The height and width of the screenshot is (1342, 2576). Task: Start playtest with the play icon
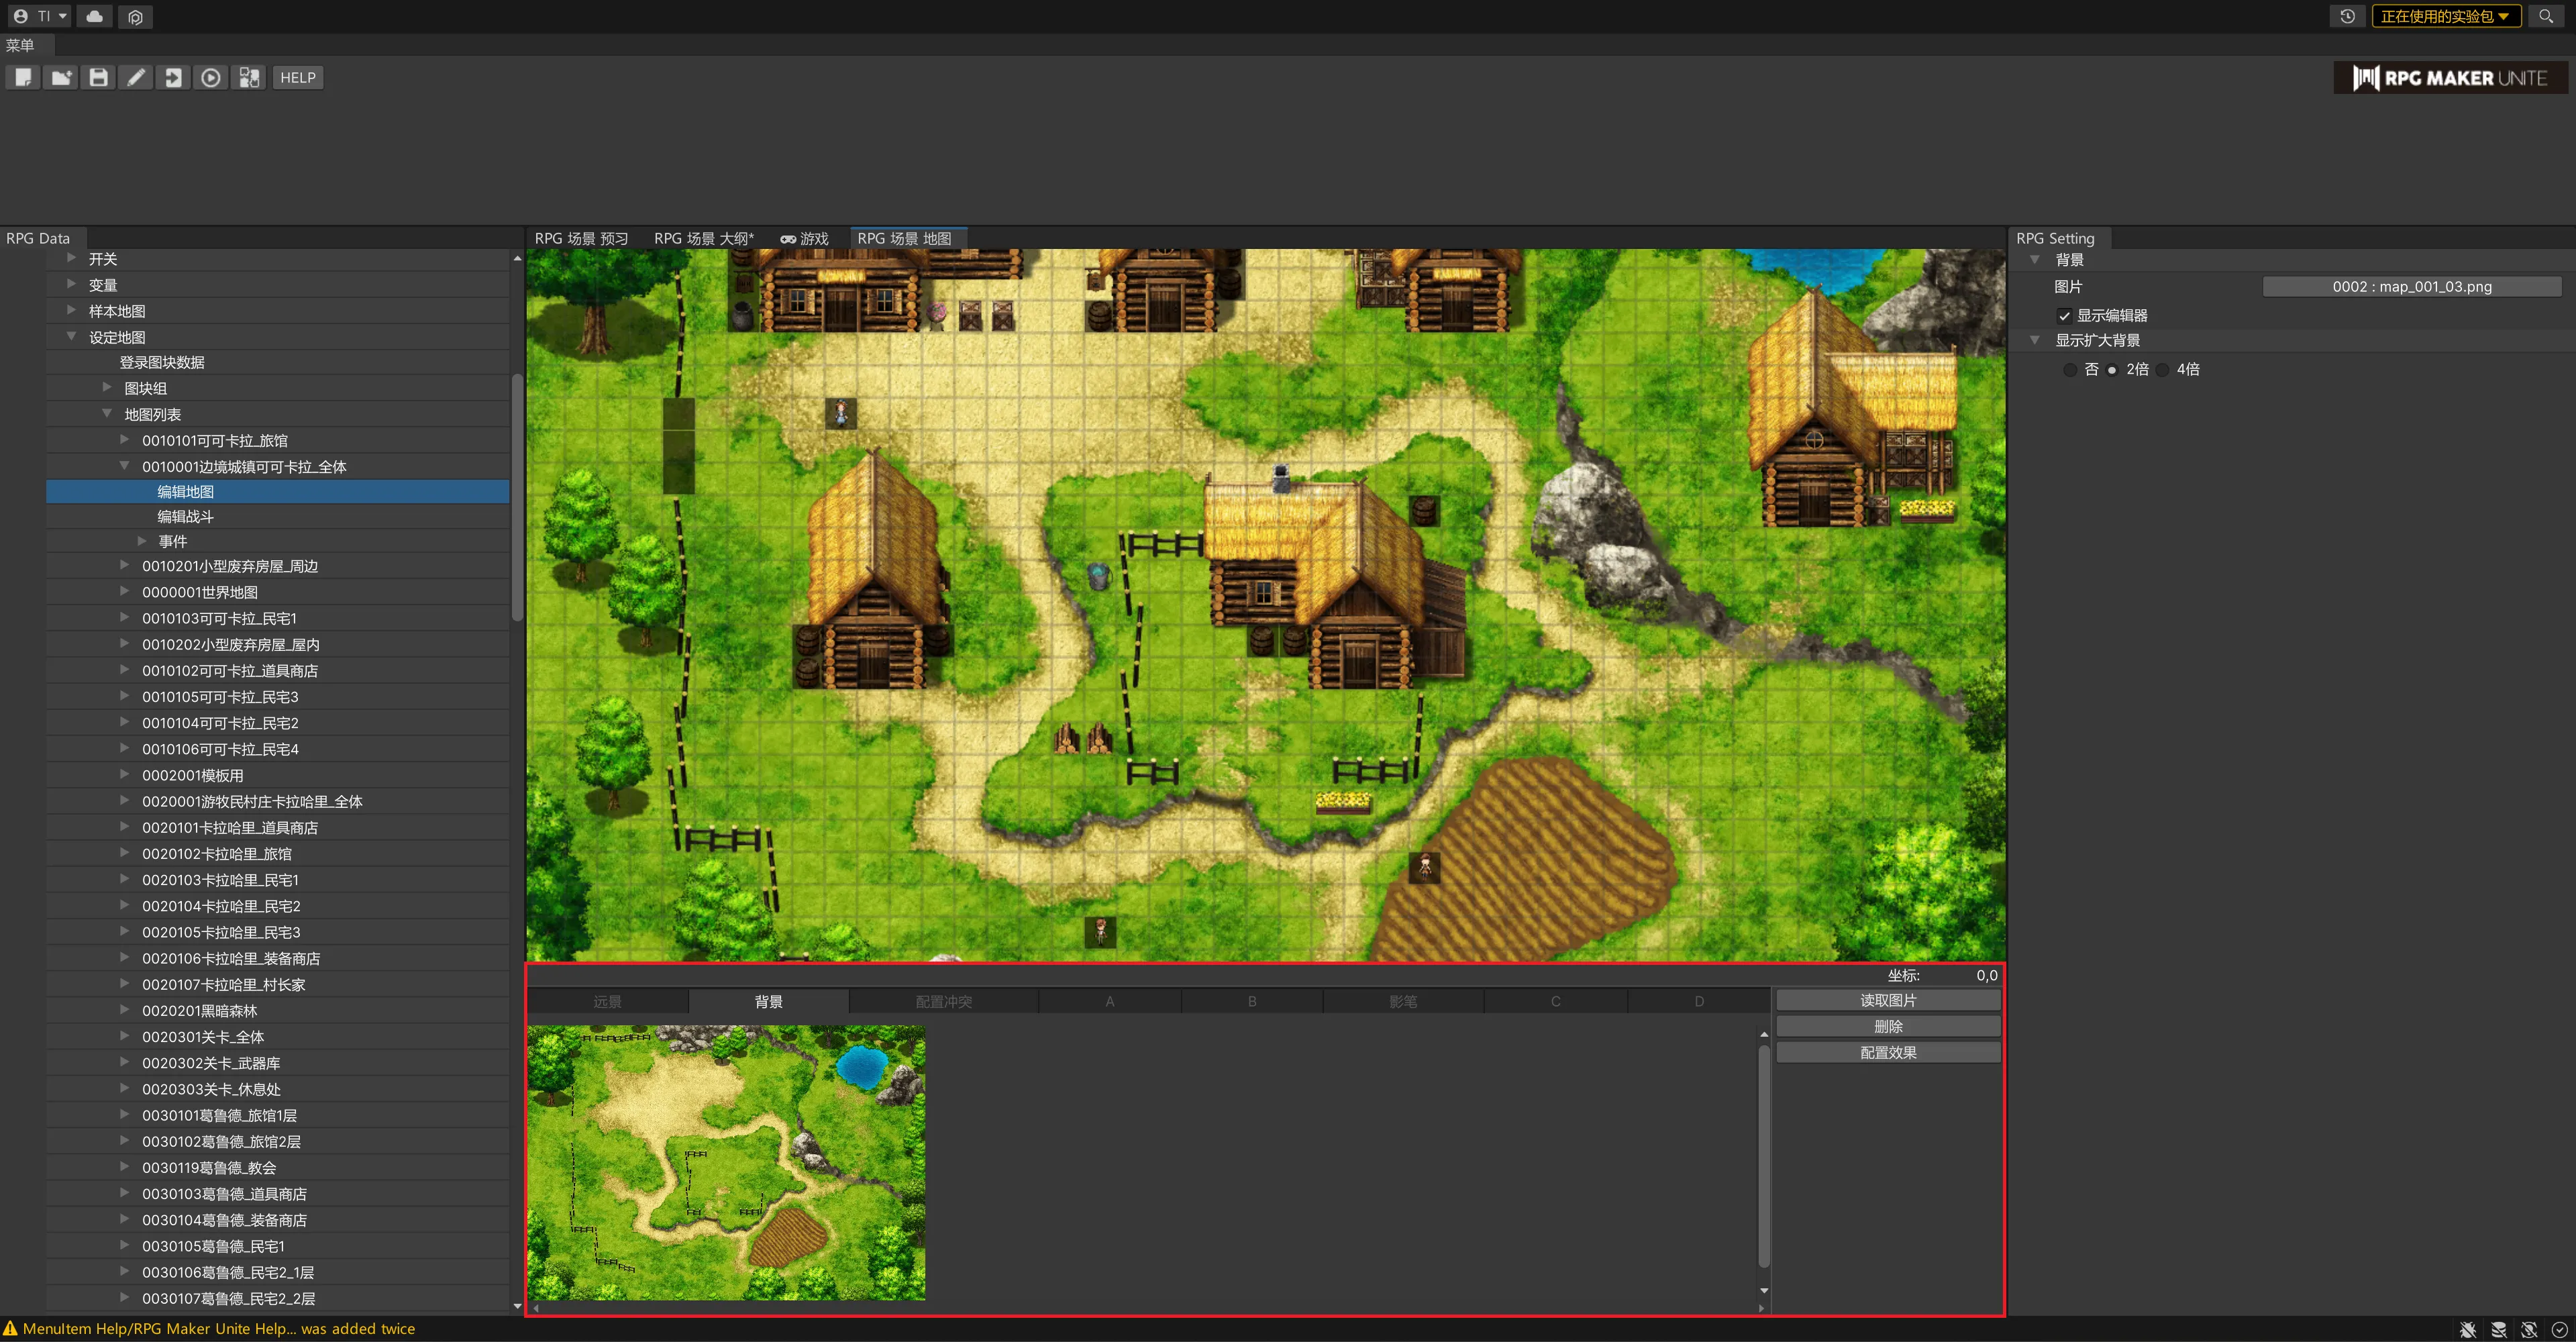tap(211, 78)
